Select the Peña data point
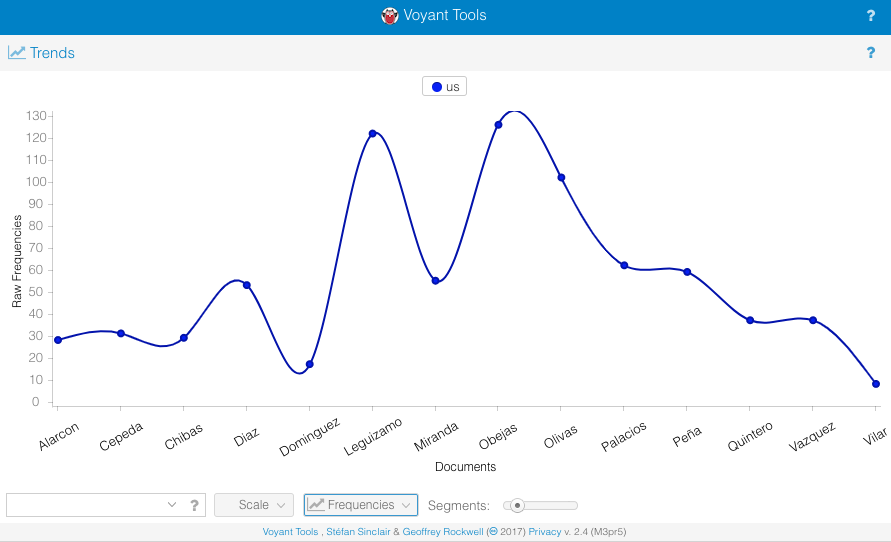The height and width of the screenshot is (542, 891). [x=687, y=272]
